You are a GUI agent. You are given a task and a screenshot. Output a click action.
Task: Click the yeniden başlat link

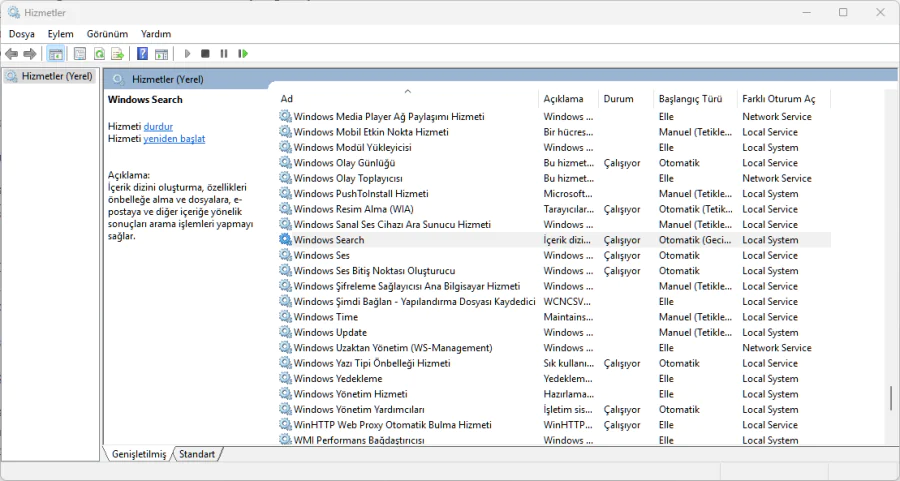click(x=174, y=139)
